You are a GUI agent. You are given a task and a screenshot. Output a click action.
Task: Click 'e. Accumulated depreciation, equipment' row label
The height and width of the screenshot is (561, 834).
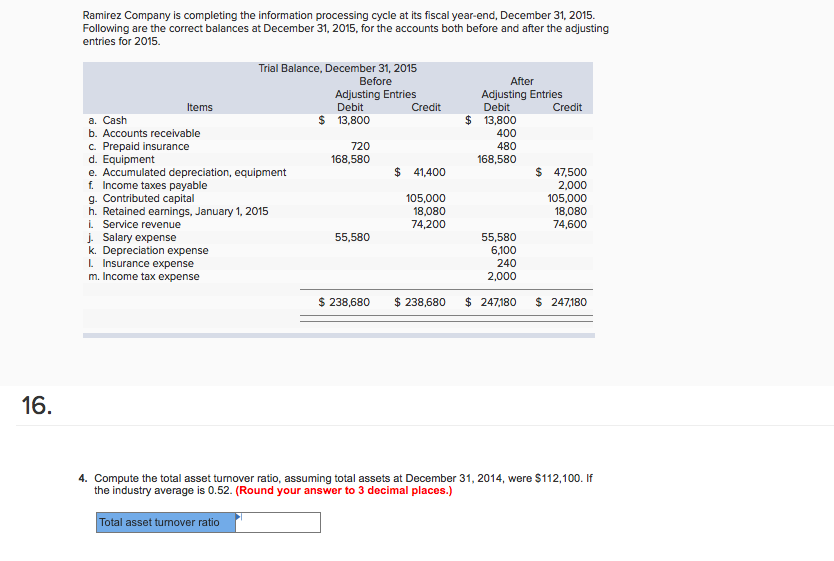point(187,172)
